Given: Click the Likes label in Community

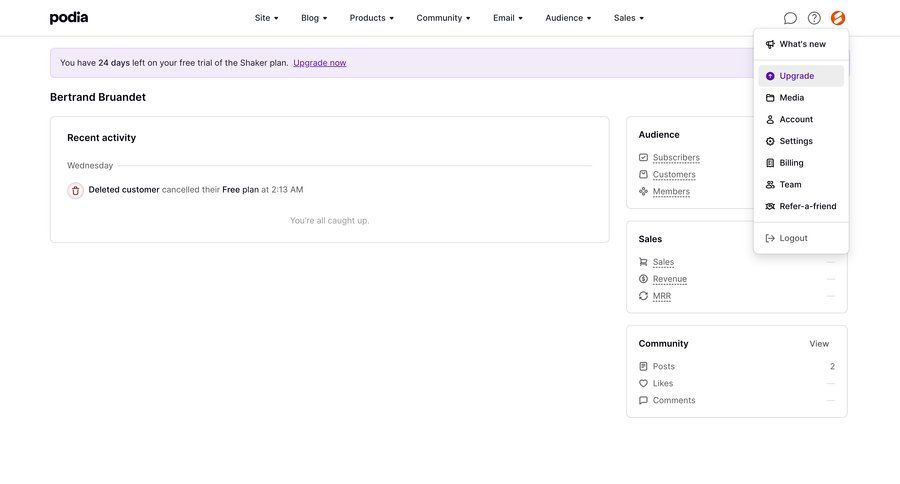Looking at the screenshot, I should [662, 384].
